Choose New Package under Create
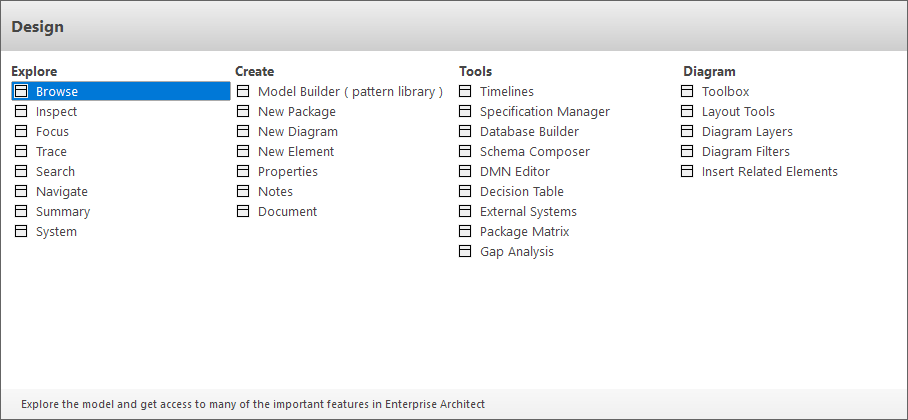The height and width of the screenshot is (420, 908). (296, 111)
